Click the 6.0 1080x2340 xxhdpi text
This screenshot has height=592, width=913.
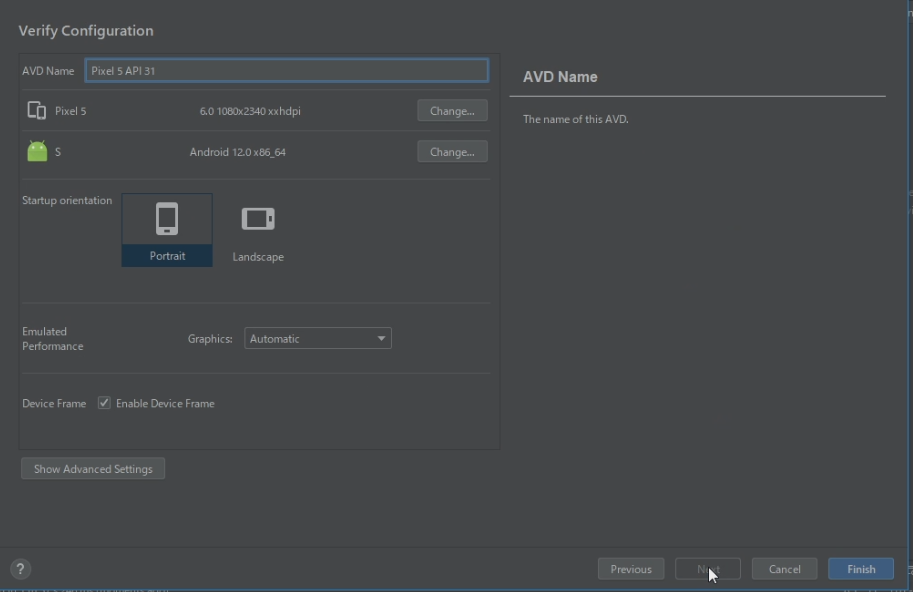[x=250, y=111]
